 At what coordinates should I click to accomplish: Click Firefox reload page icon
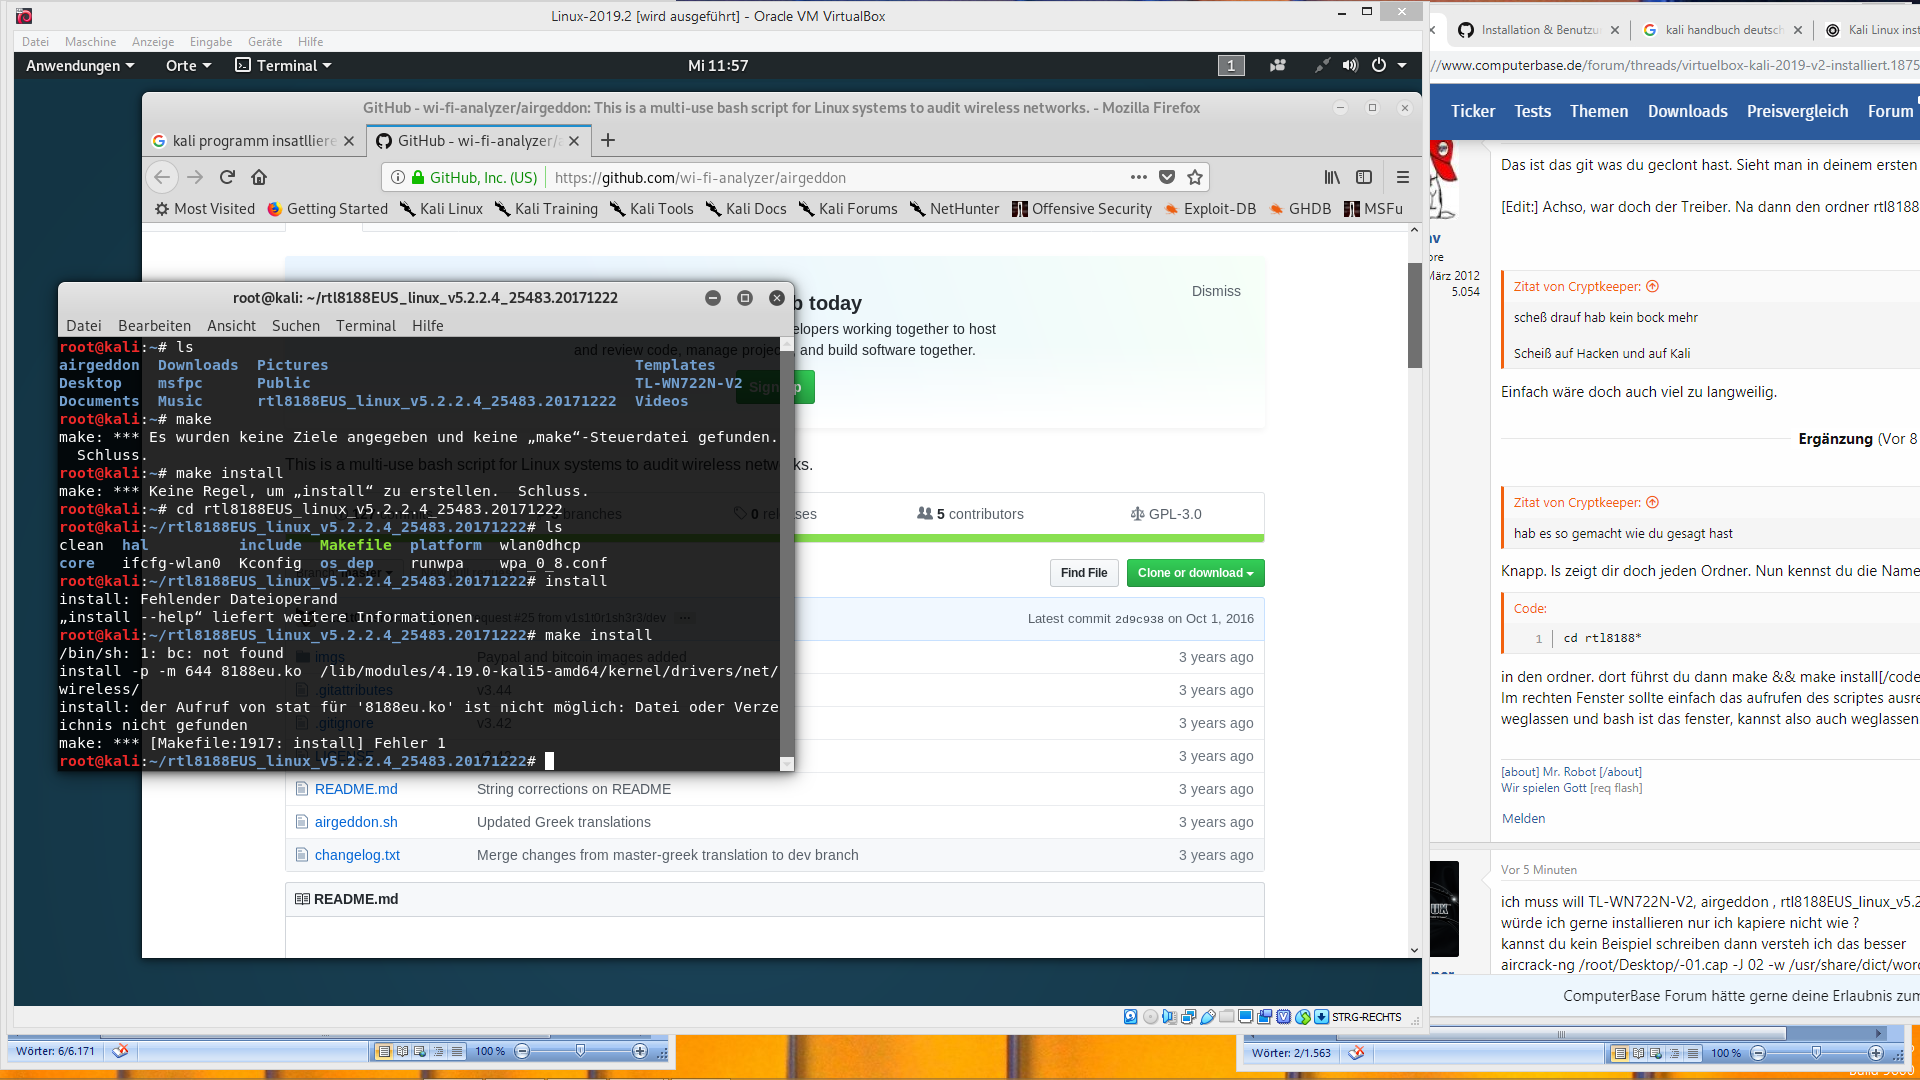coord(227,177)
